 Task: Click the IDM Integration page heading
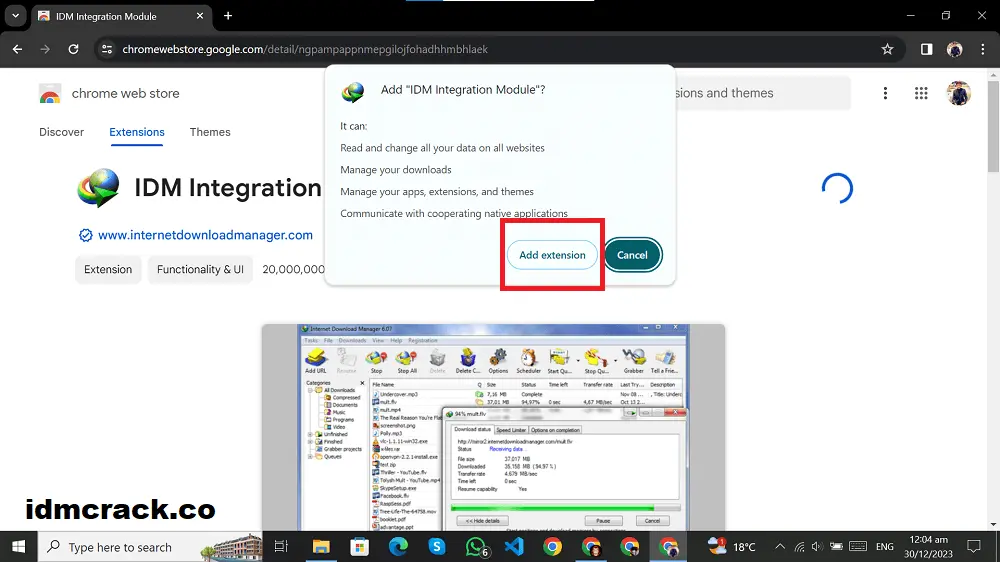228,188
